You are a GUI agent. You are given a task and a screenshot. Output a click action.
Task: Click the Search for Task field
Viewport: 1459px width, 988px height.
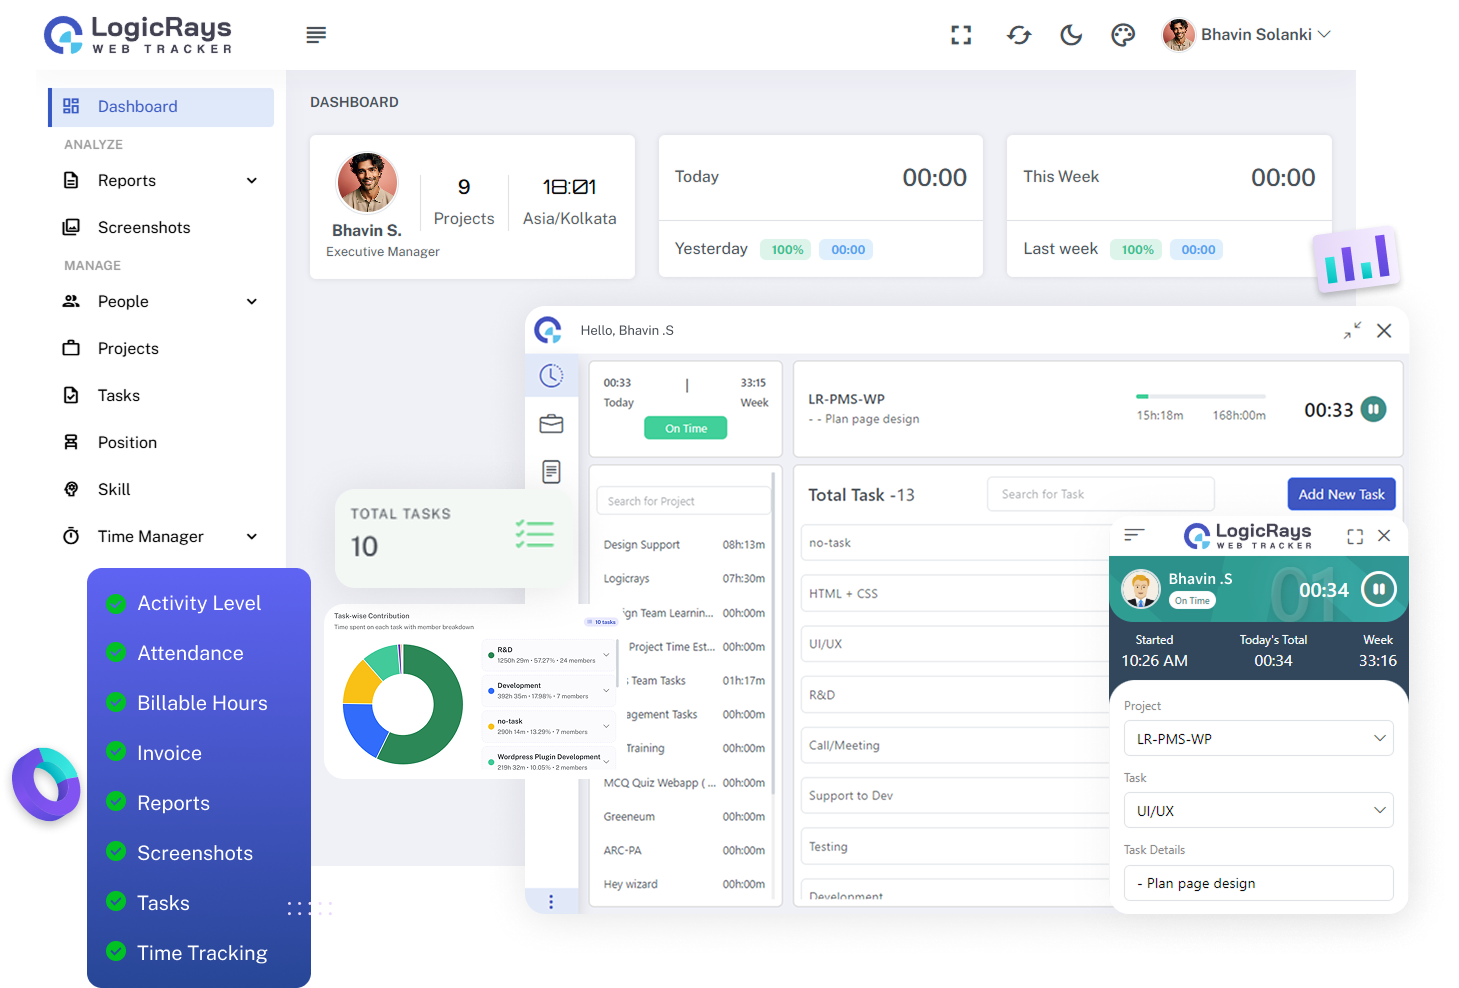[x=1100, y=494]
